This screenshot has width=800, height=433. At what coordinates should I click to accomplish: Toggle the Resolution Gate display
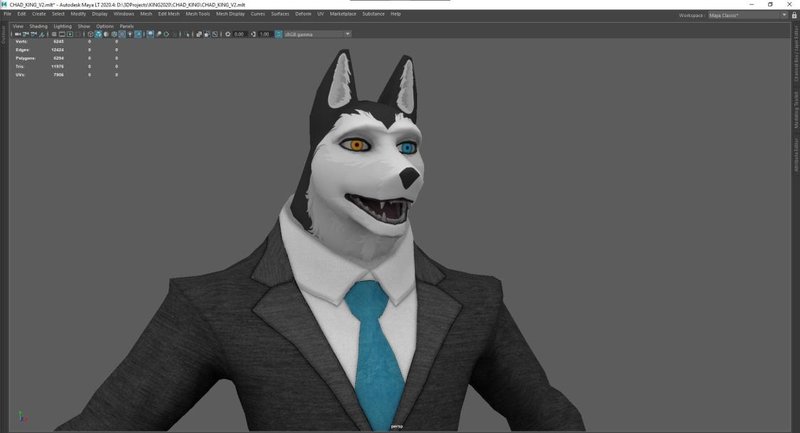coord(70,34)
